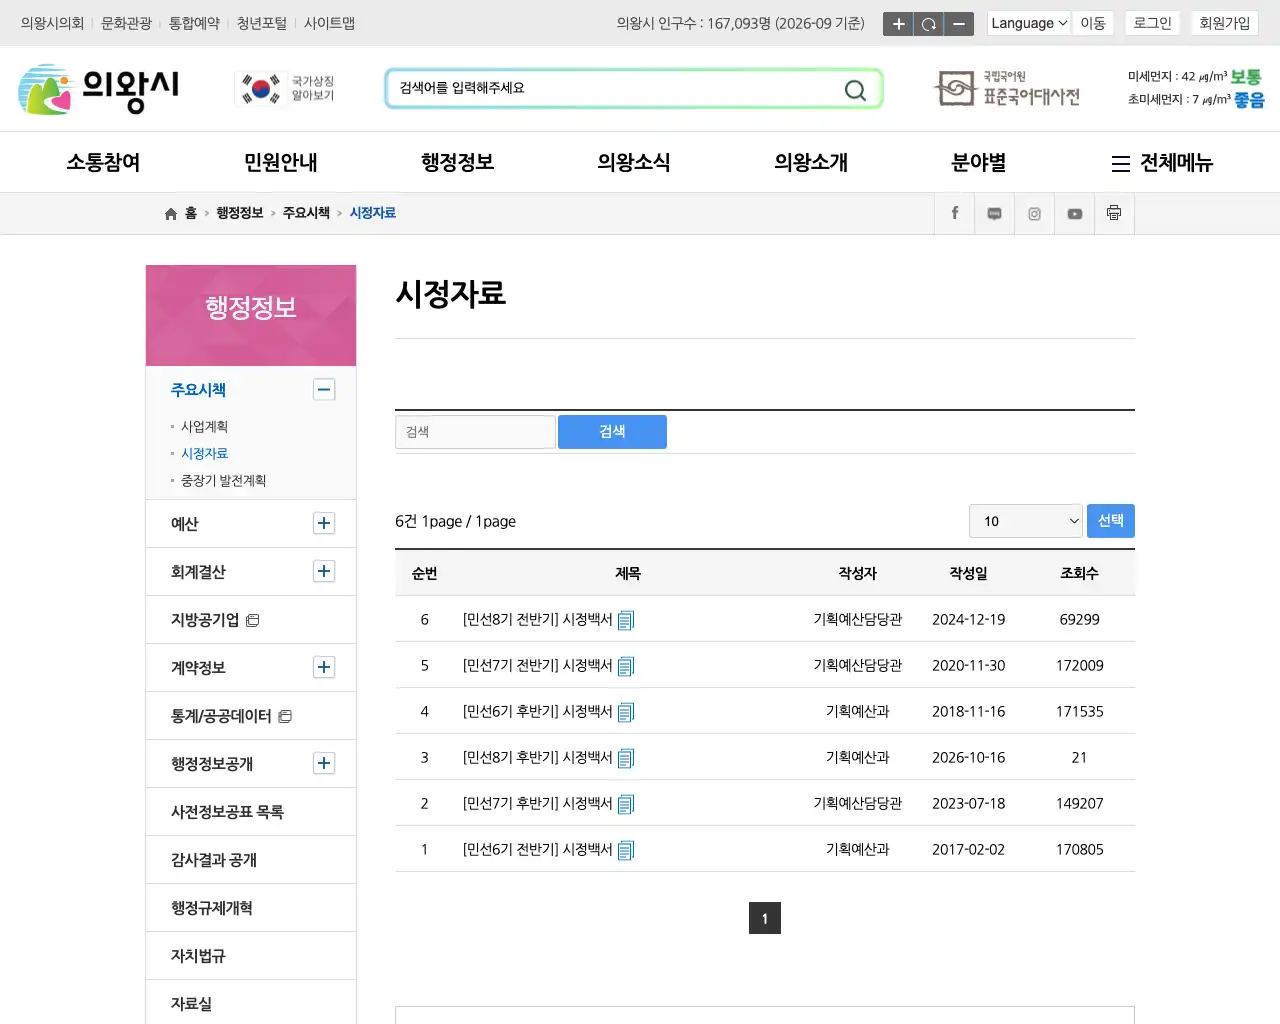This screenshot has height=1024, width=1280.
Task: Open the 10 items-per-page dropdown
Action: tap(1026, 521)
